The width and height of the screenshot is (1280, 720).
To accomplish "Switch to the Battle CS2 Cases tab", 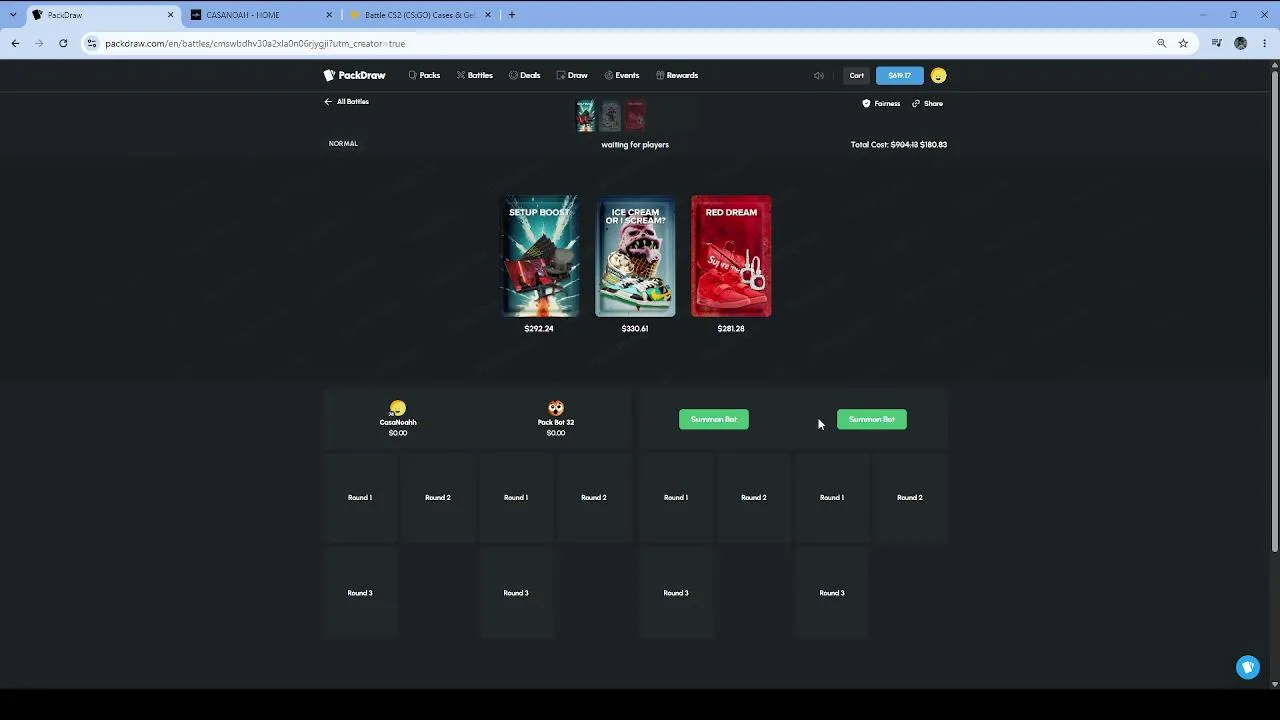I will [420, 15].
